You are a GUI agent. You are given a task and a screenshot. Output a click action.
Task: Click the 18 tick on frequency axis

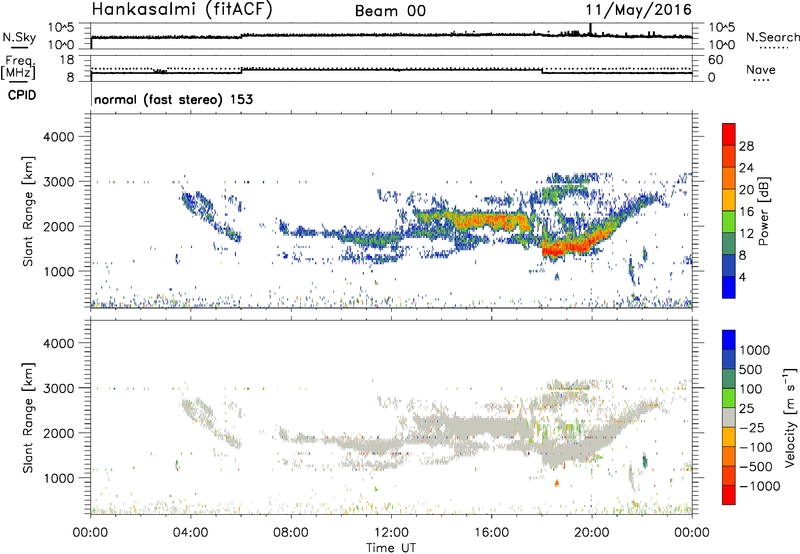pyautogui.click(x=67, y=60)
